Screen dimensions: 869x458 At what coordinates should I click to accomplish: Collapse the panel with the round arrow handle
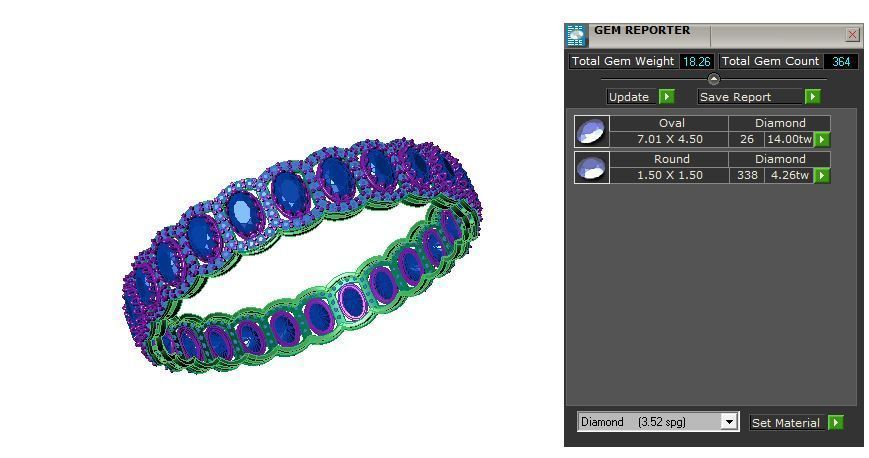(714, 79)
